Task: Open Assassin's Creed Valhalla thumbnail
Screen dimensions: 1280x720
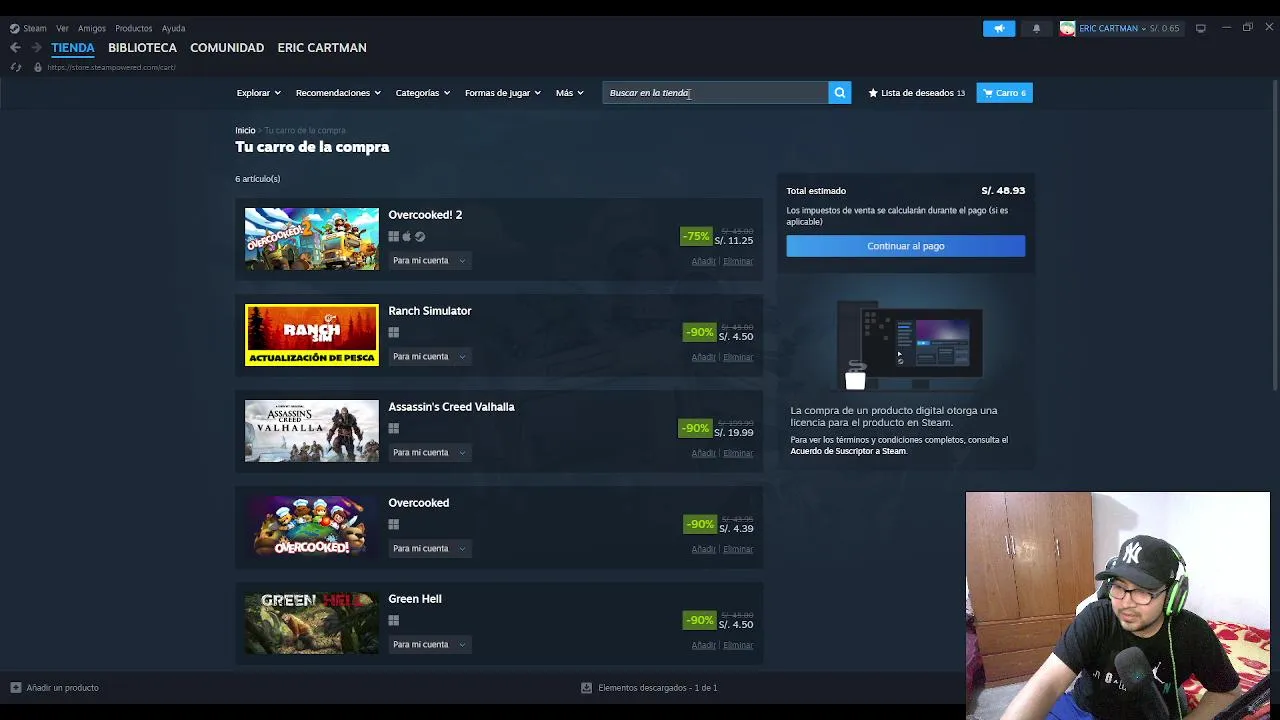Action: (312, 431)
